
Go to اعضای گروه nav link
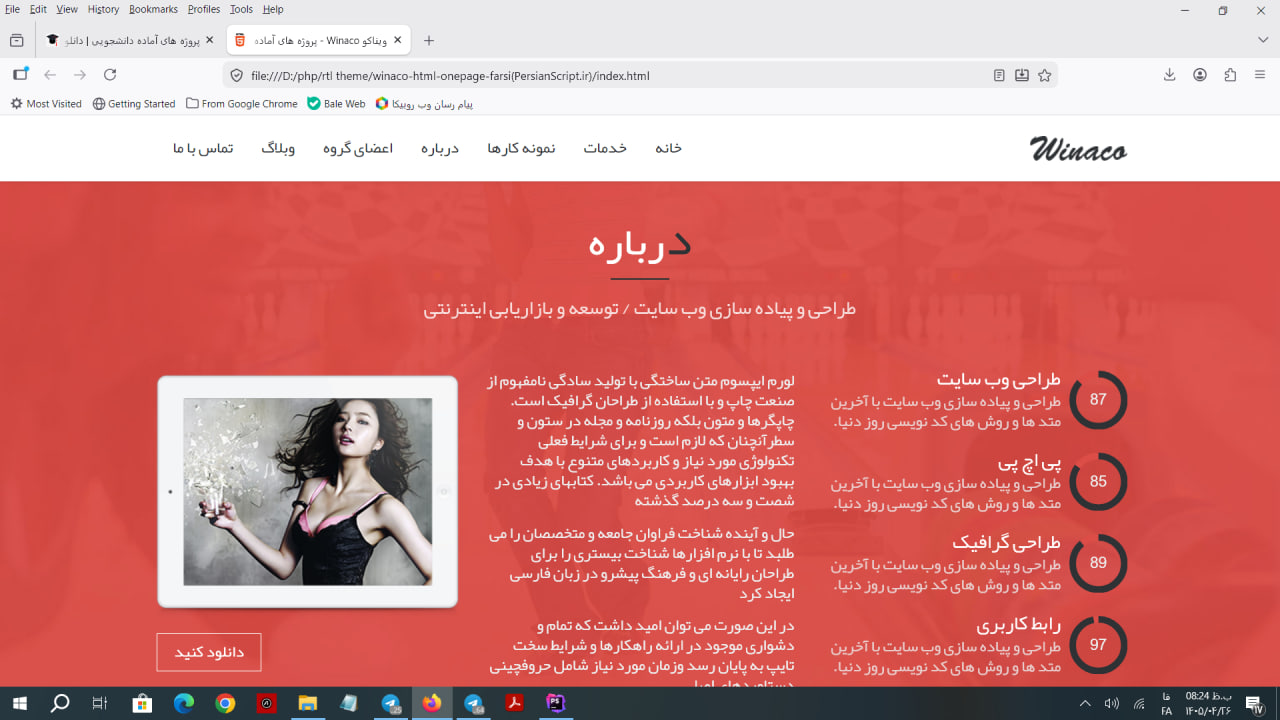(x=358, y=148)
